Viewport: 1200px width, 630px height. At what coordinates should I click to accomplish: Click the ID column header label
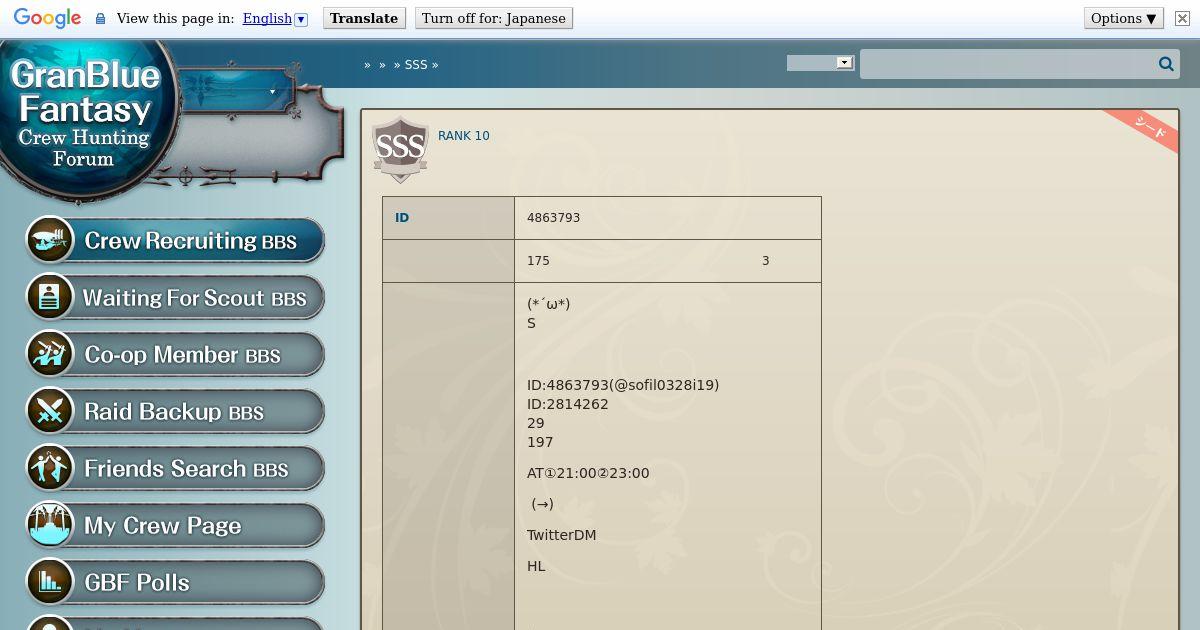coord(402,218)
